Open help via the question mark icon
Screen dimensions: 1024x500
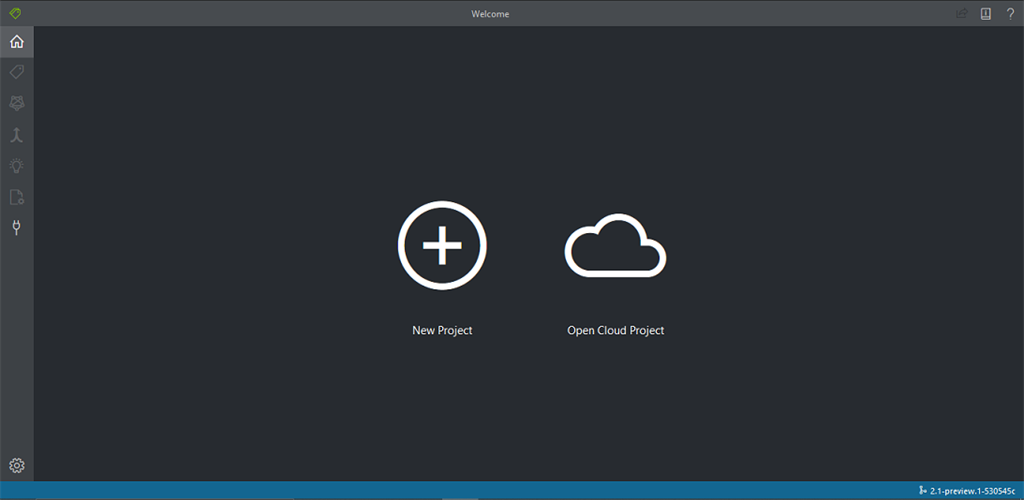tap(1010, 14)
